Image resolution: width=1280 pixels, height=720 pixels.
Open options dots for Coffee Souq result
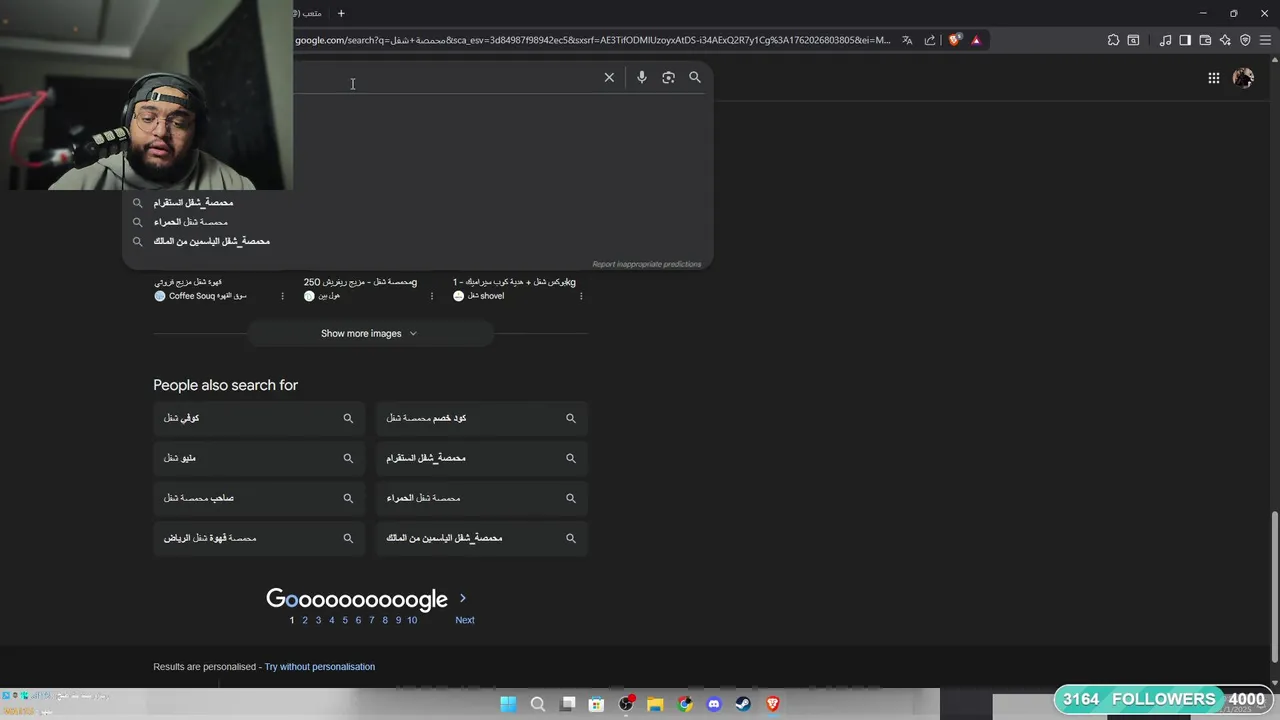point(282,296)
